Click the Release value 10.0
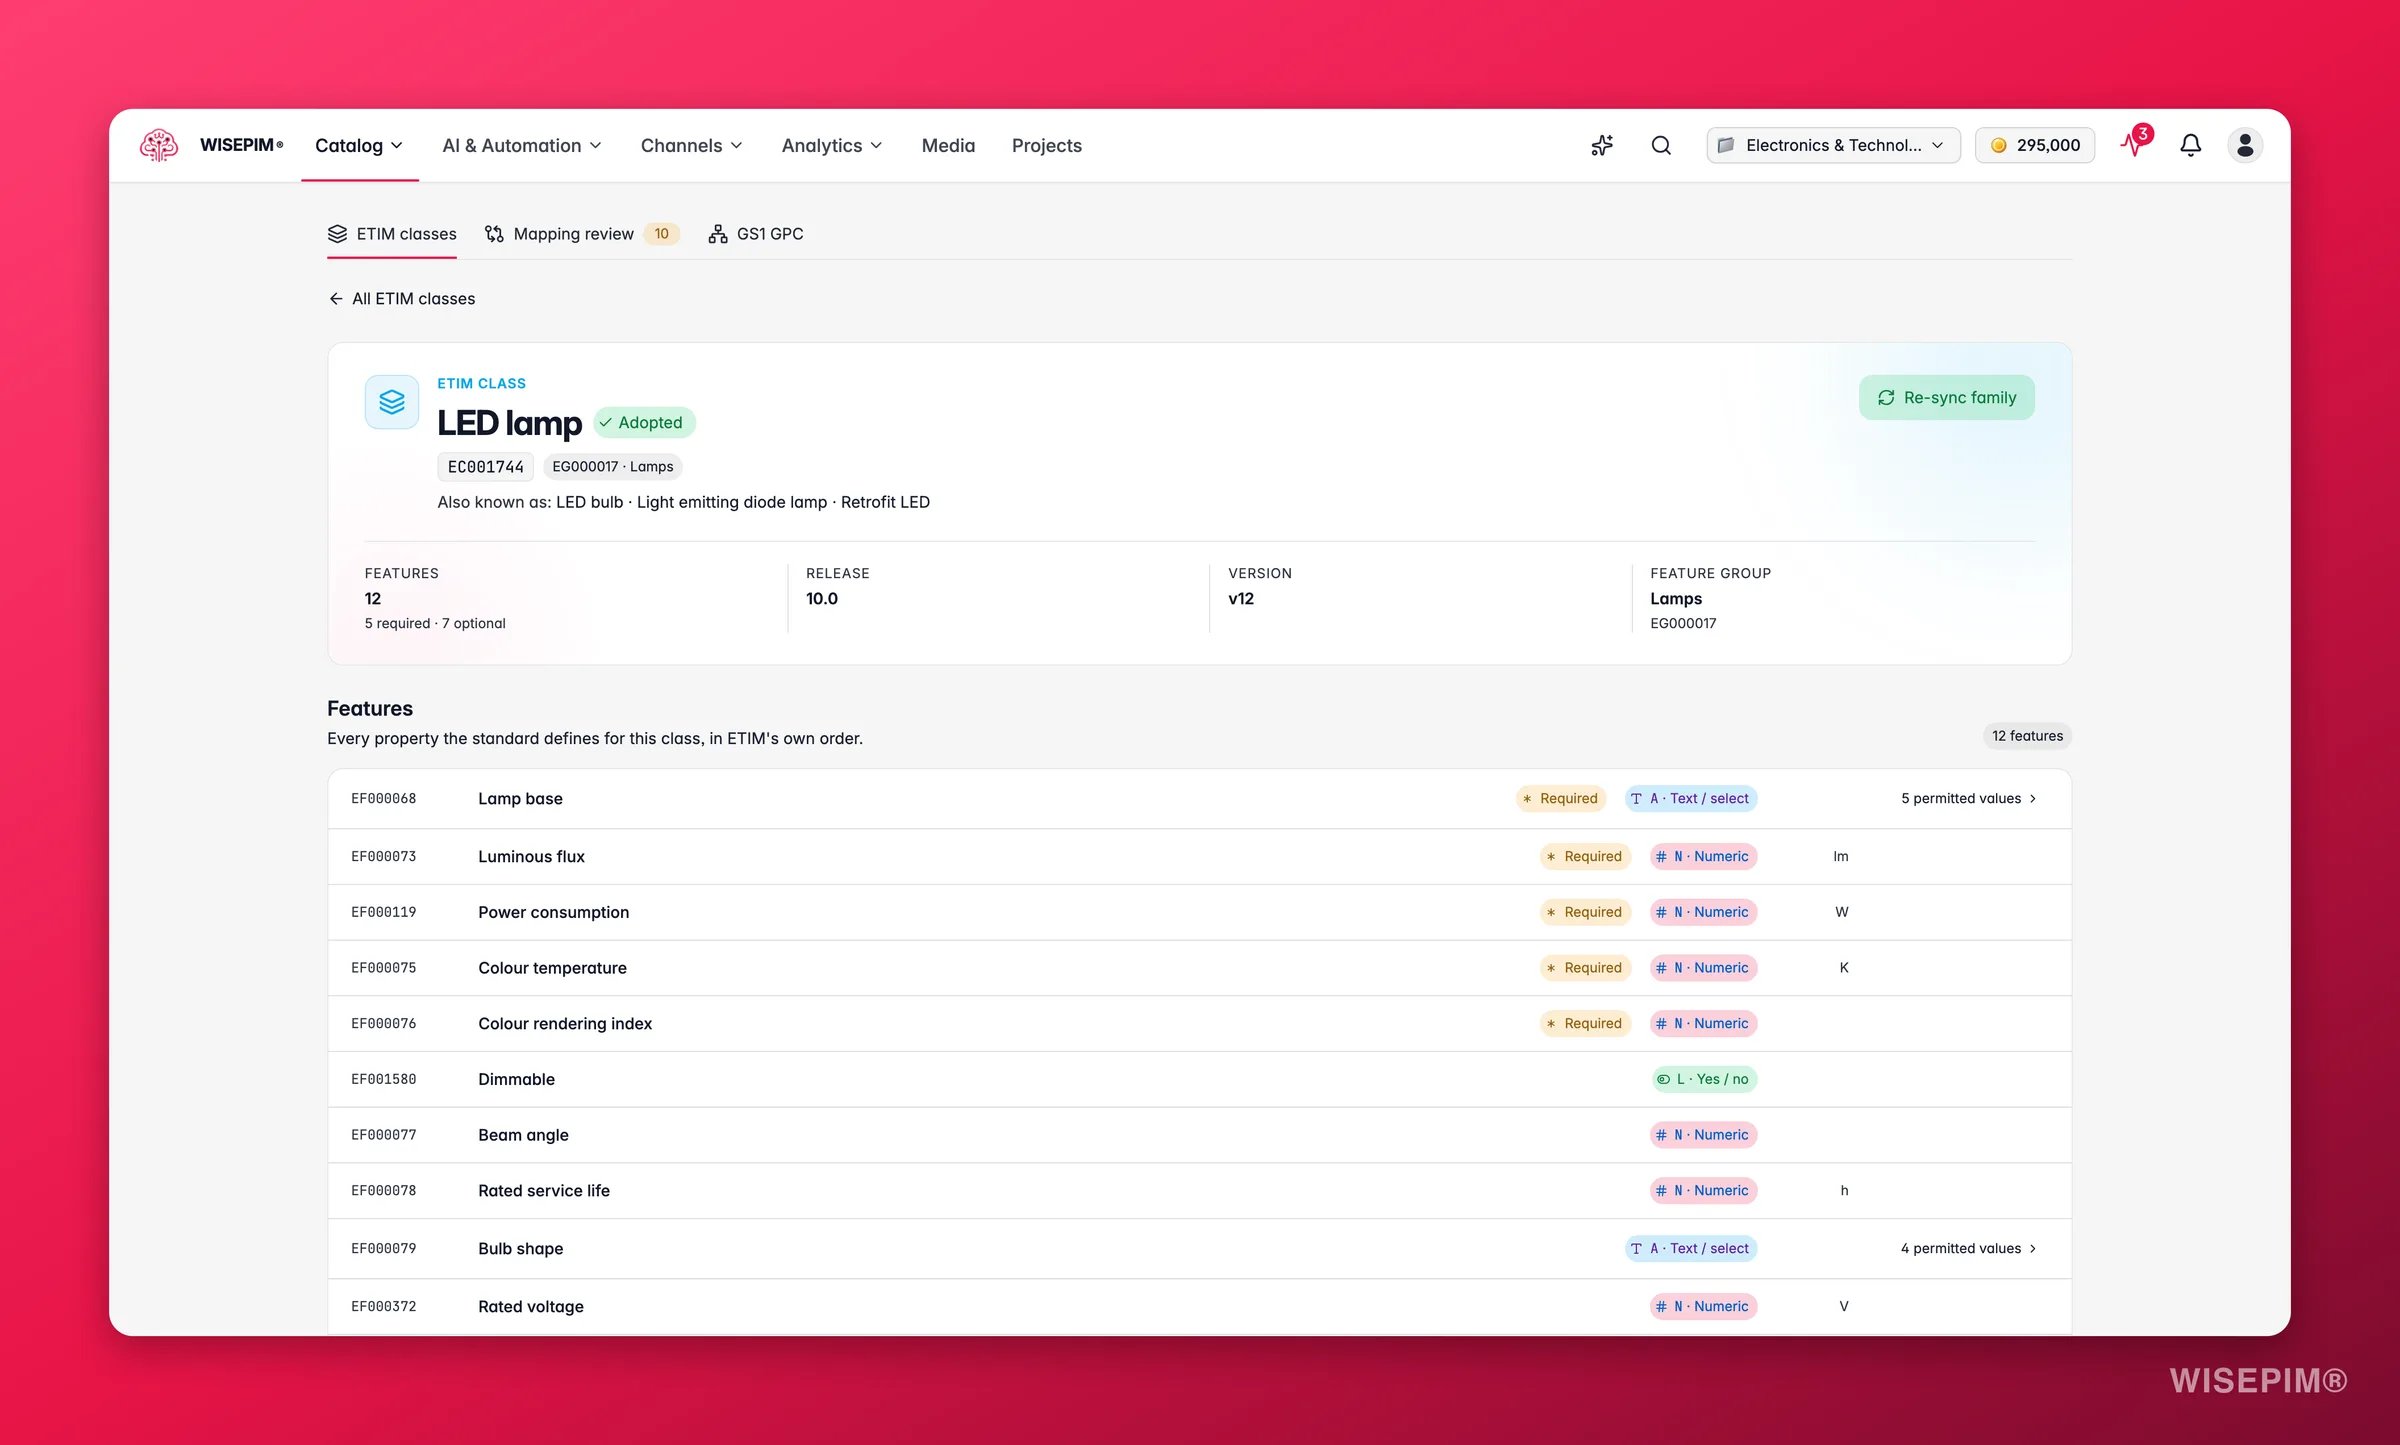The width and height of the screenshot is (2400, 1445). tap(822, 598)
